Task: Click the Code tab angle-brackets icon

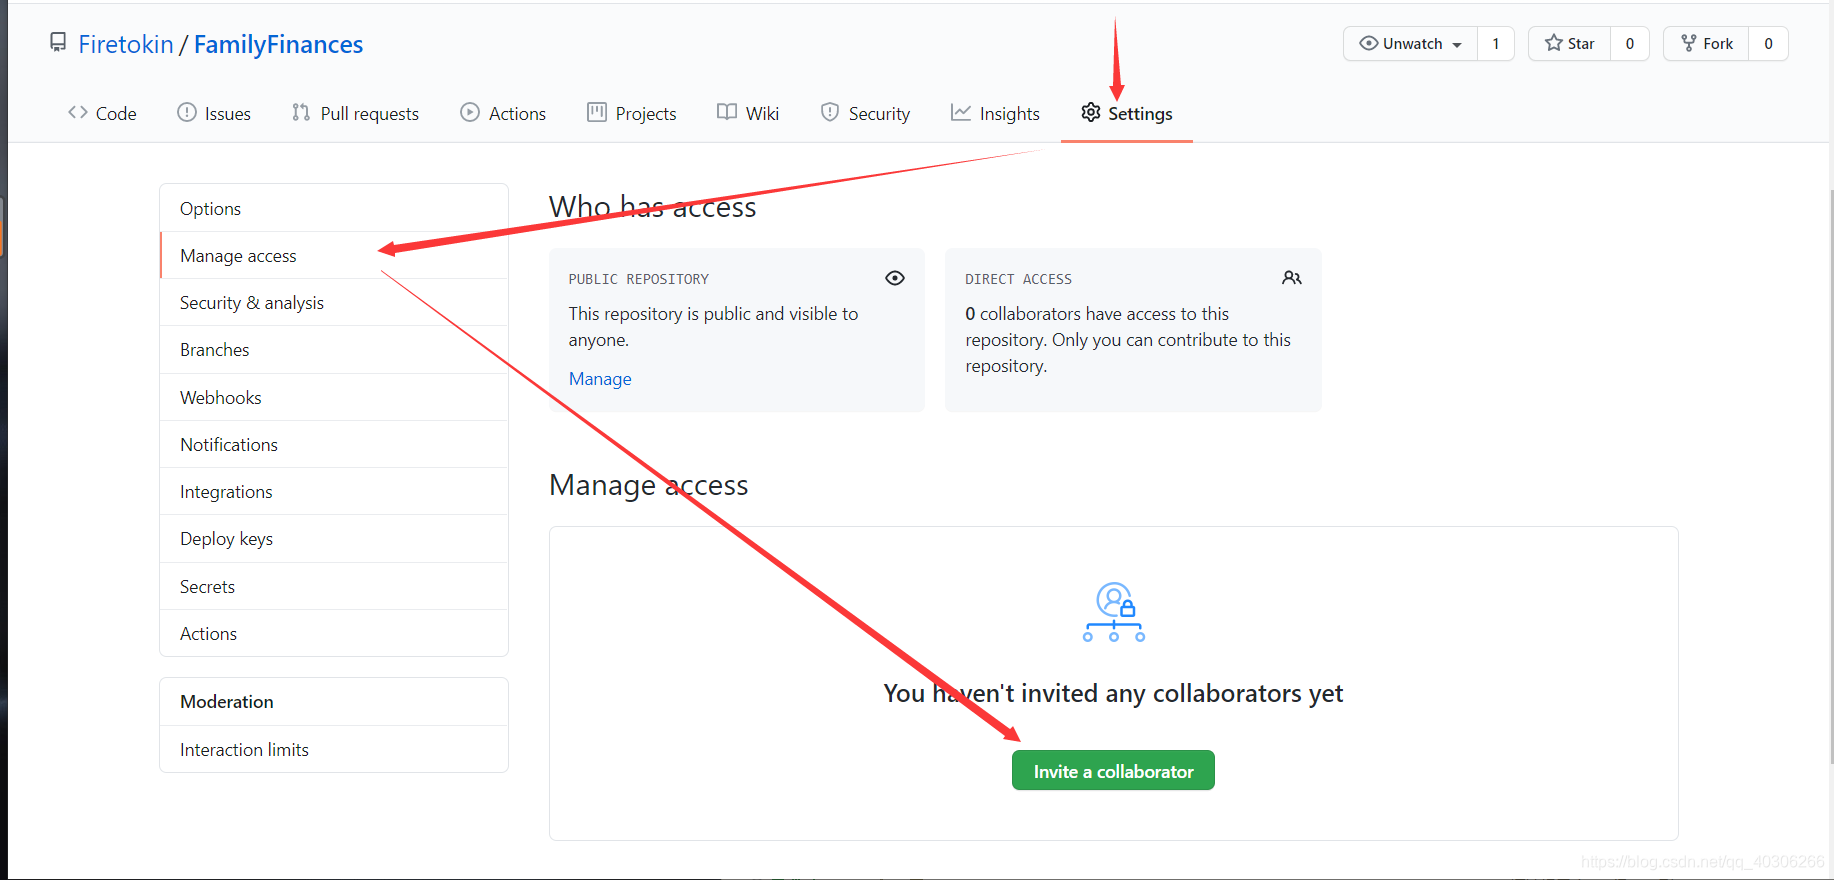Action: (x=78, y=112)
